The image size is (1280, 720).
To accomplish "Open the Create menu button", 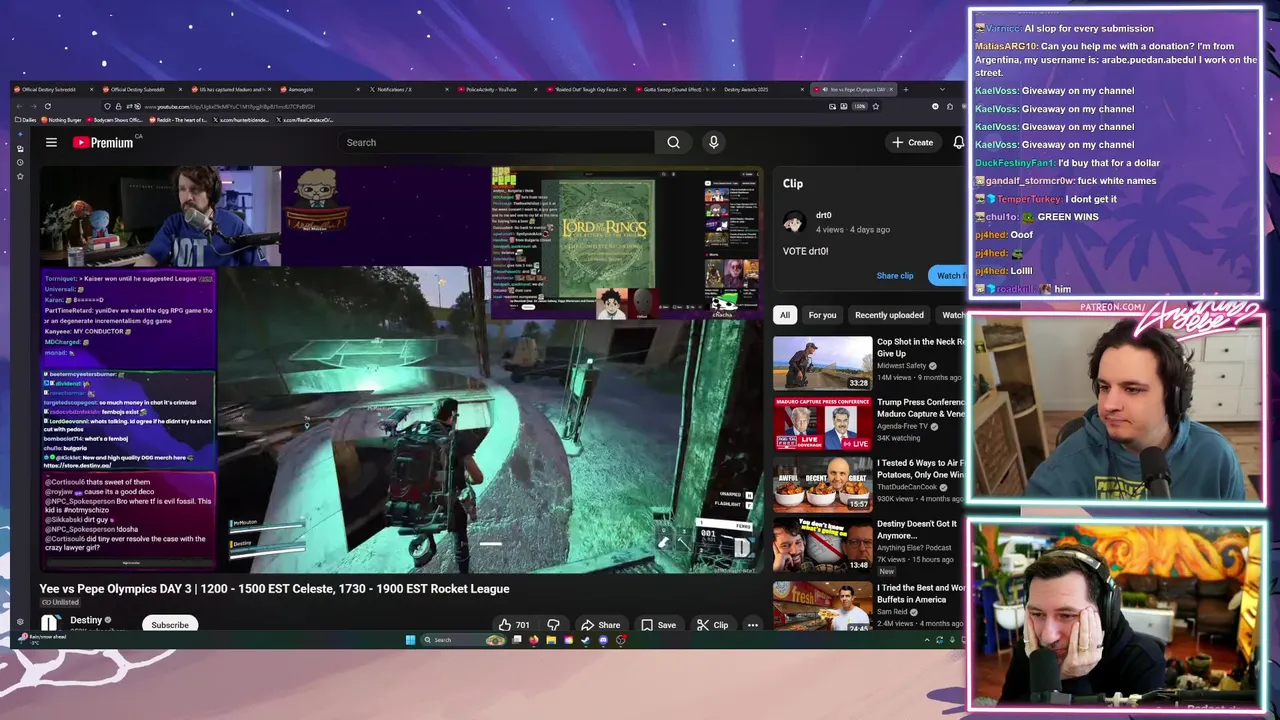I will (913, 142).
